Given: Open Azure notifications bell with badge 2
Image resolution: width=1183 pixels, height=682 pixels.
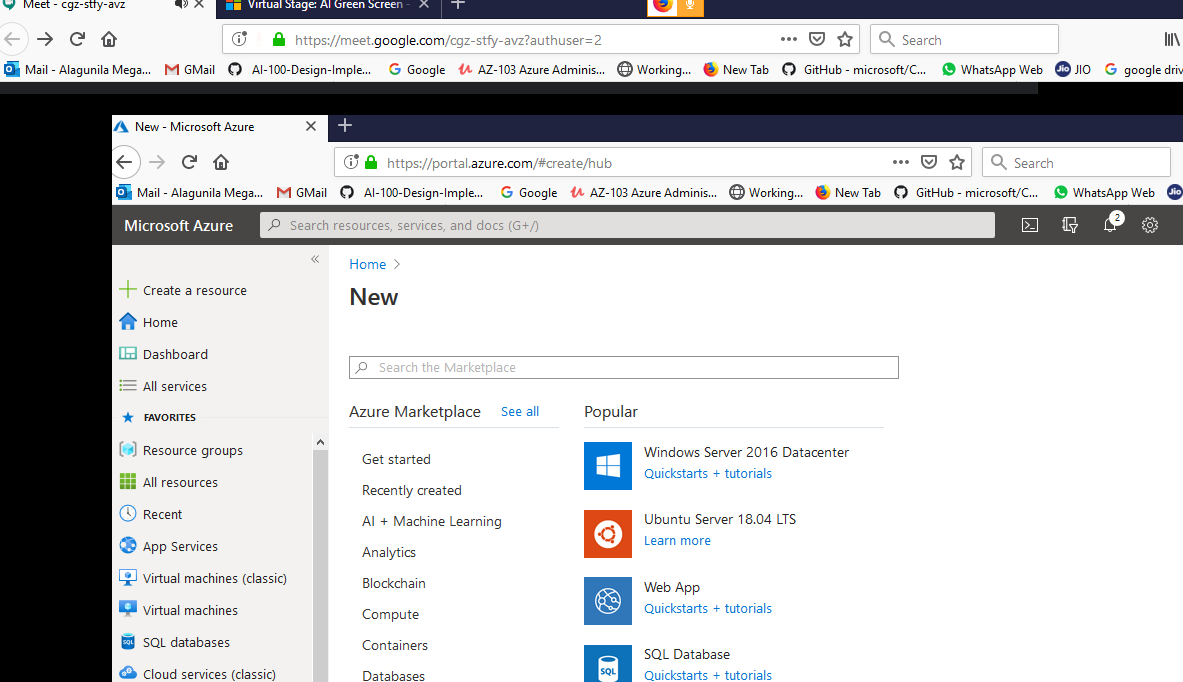Looking at the screenshot, I should pos(1111,223).
